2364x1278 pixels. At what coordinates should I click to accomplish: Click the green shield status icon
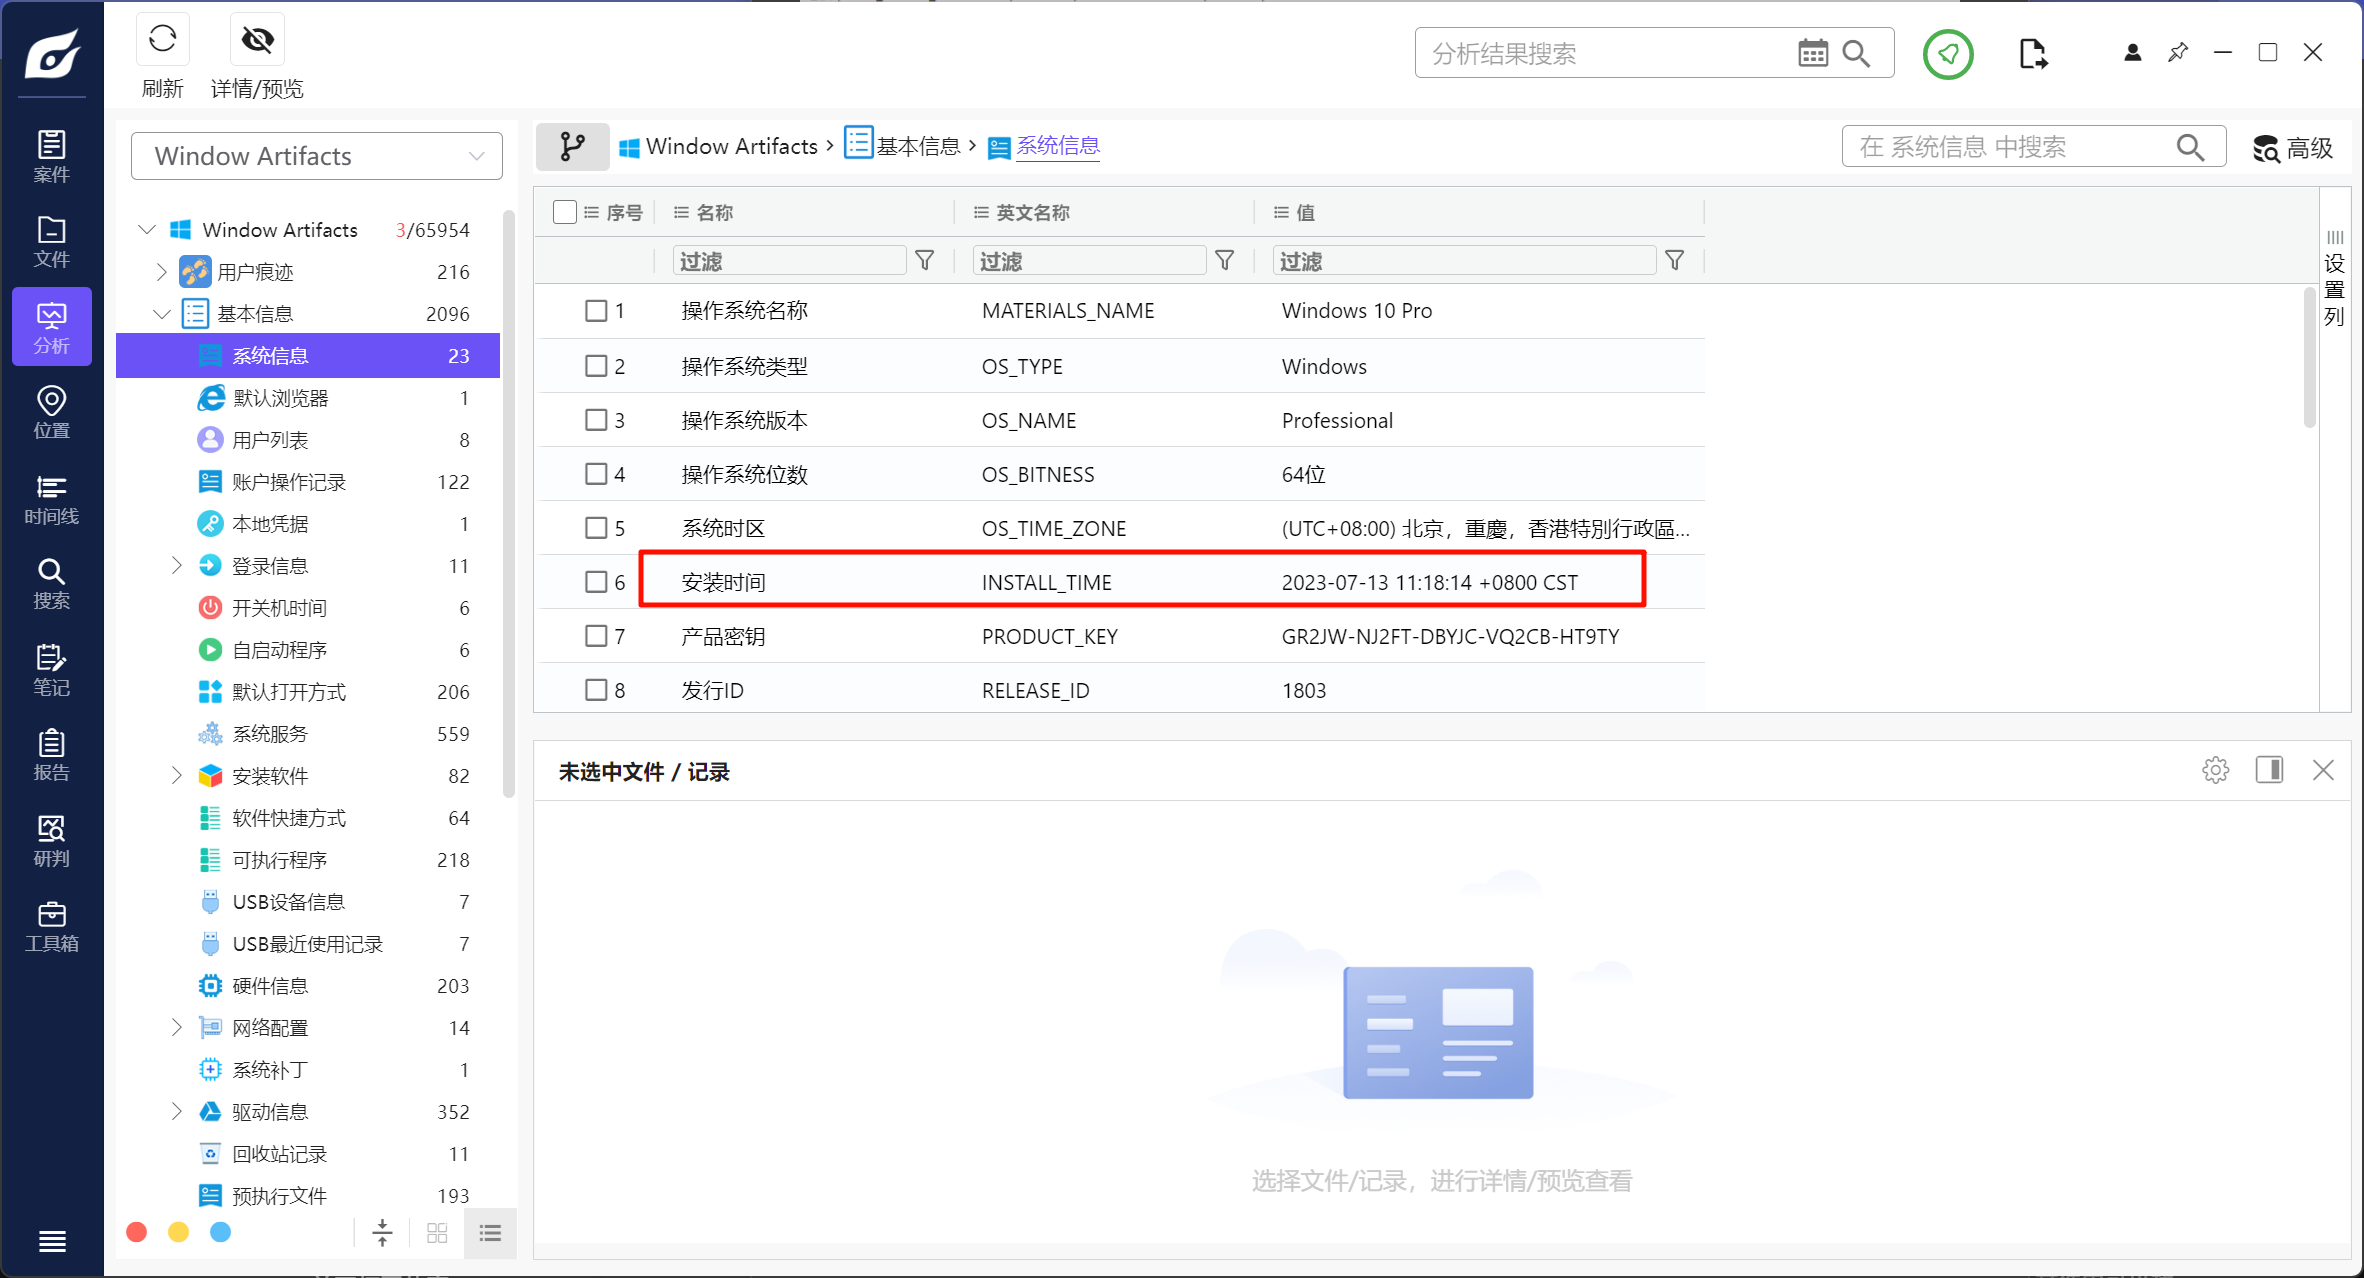click(x=1947, y=53)
